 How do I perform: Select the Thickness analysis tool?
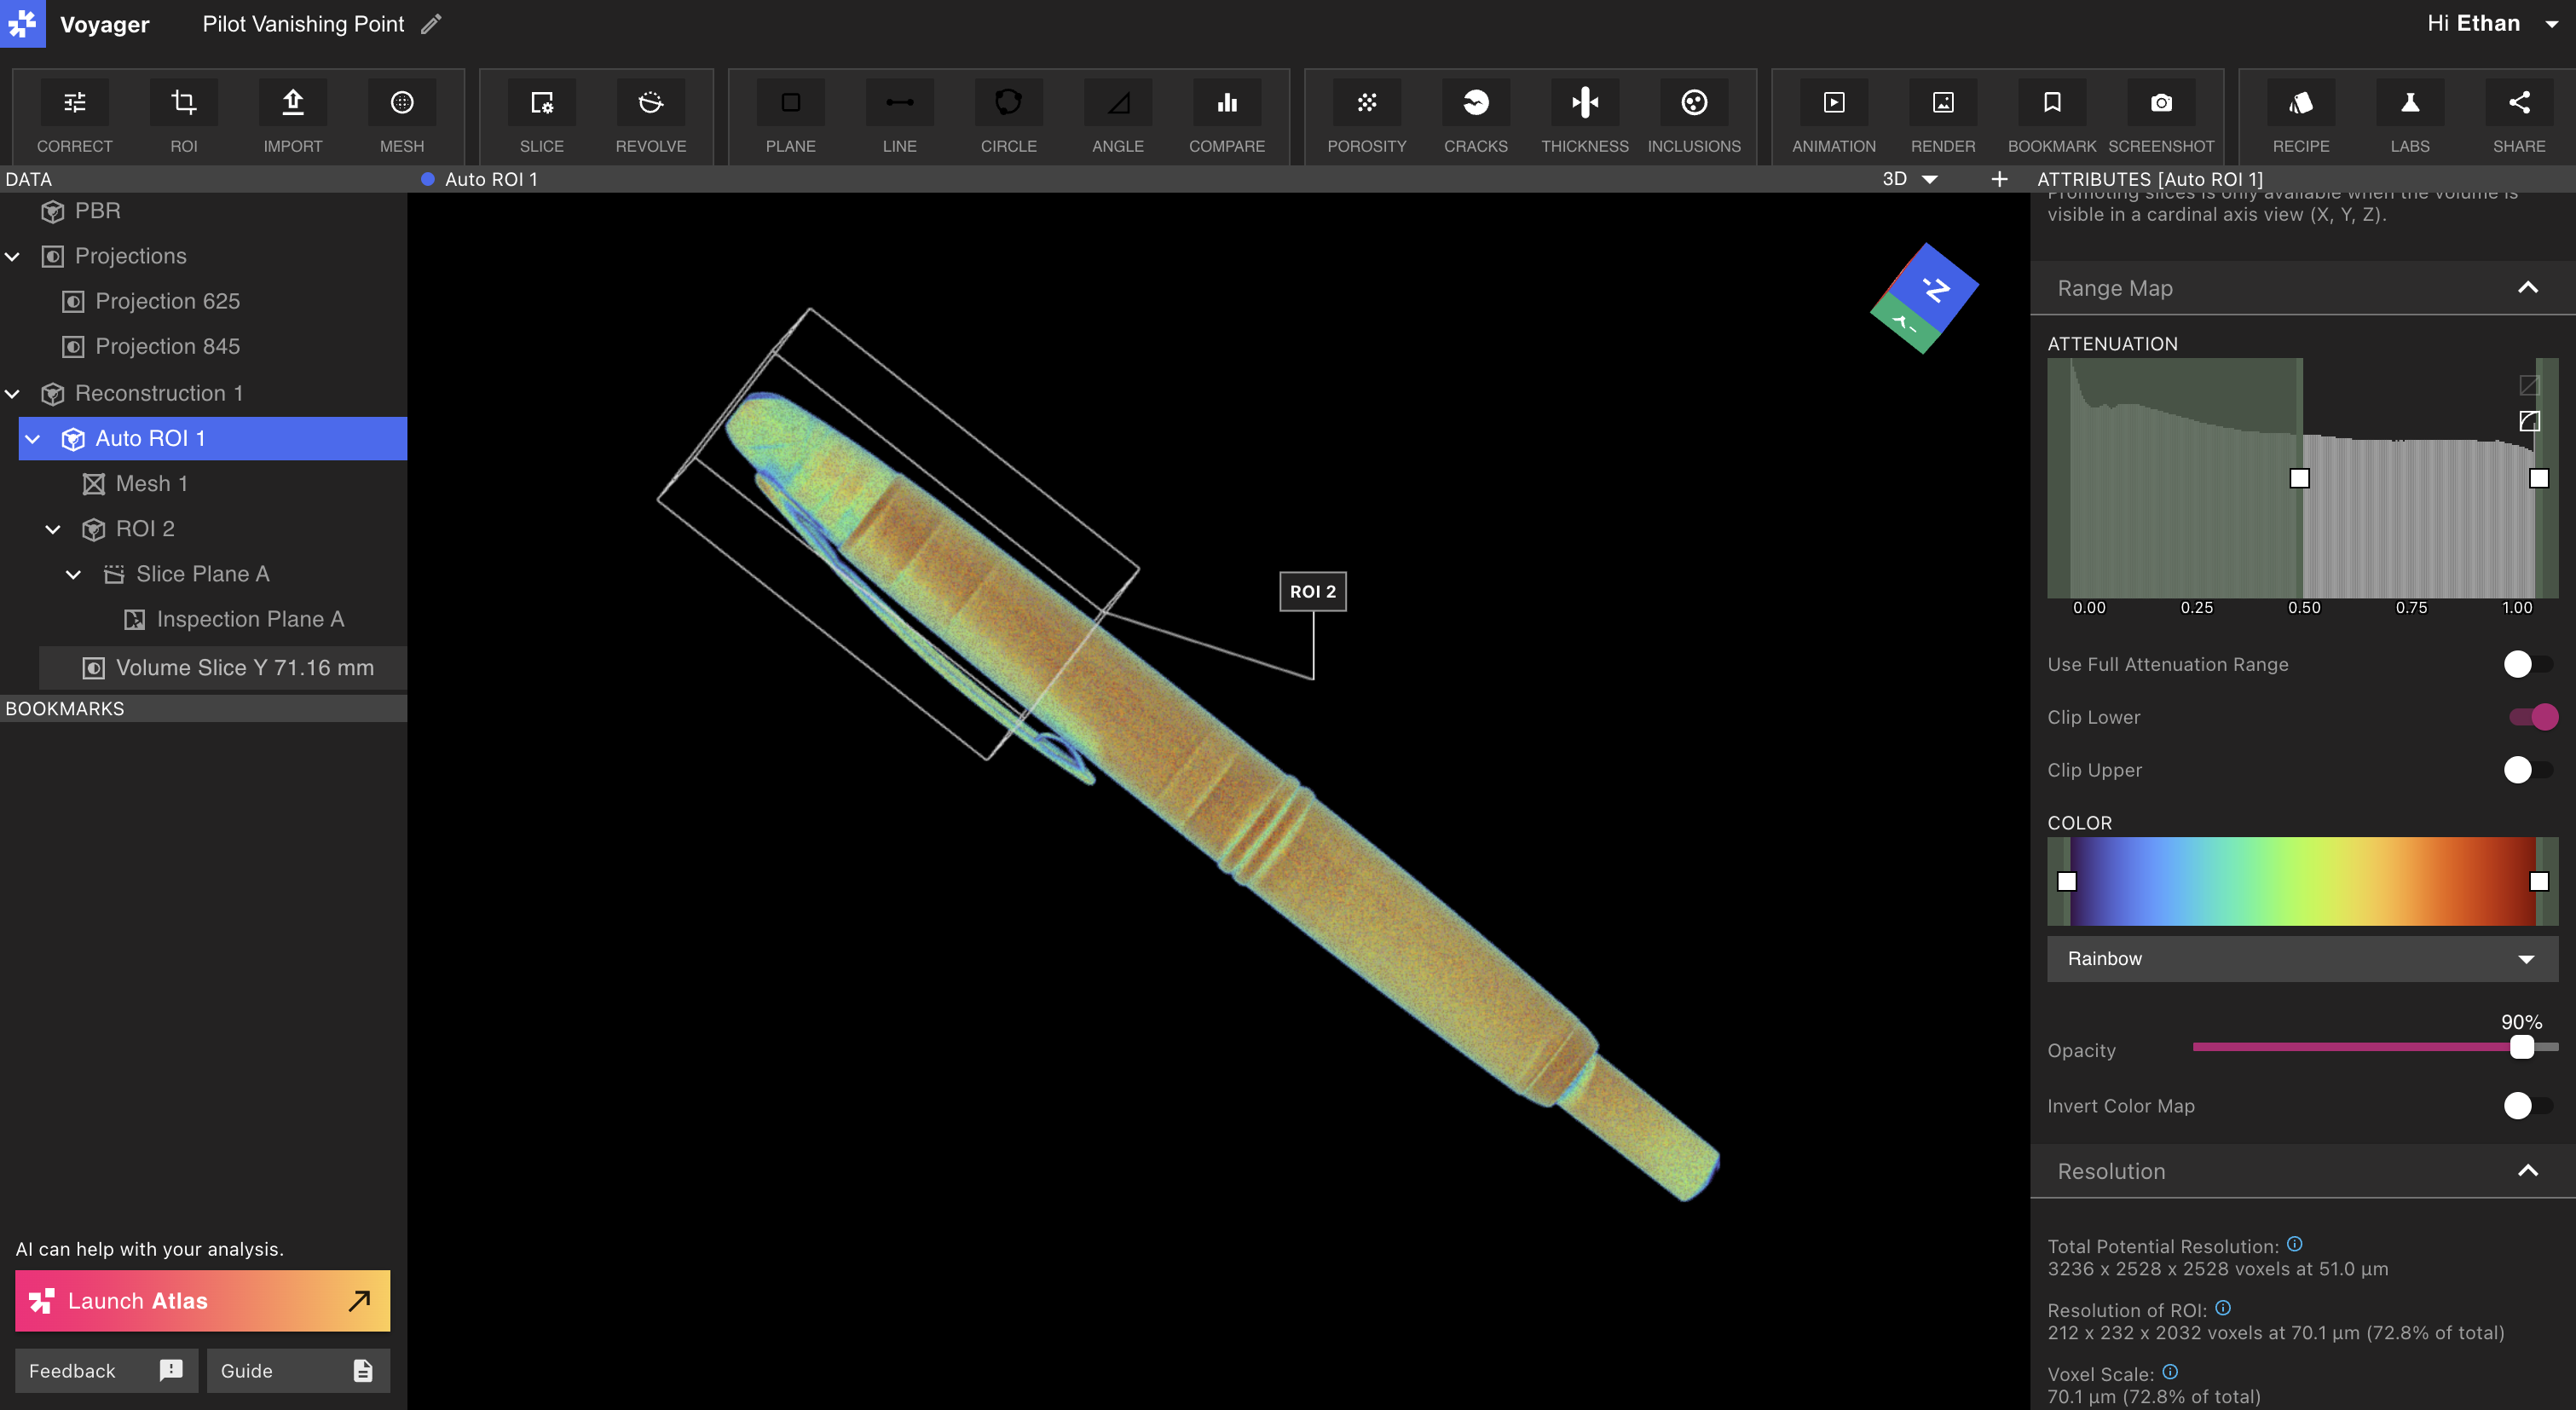[1584, 116]
